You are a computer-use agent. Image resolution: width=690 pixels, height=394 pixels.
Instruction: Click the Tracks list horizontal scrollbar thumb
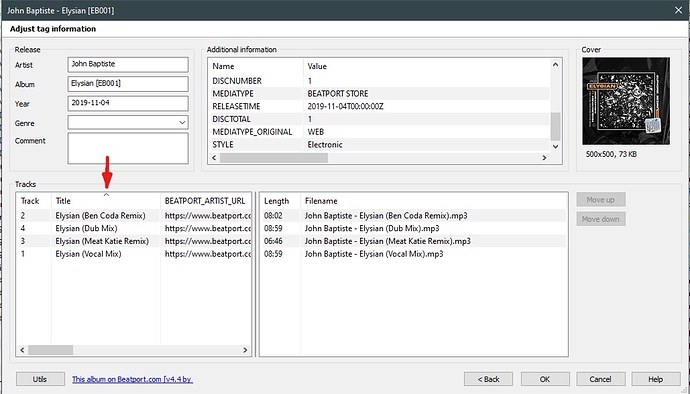51,350
